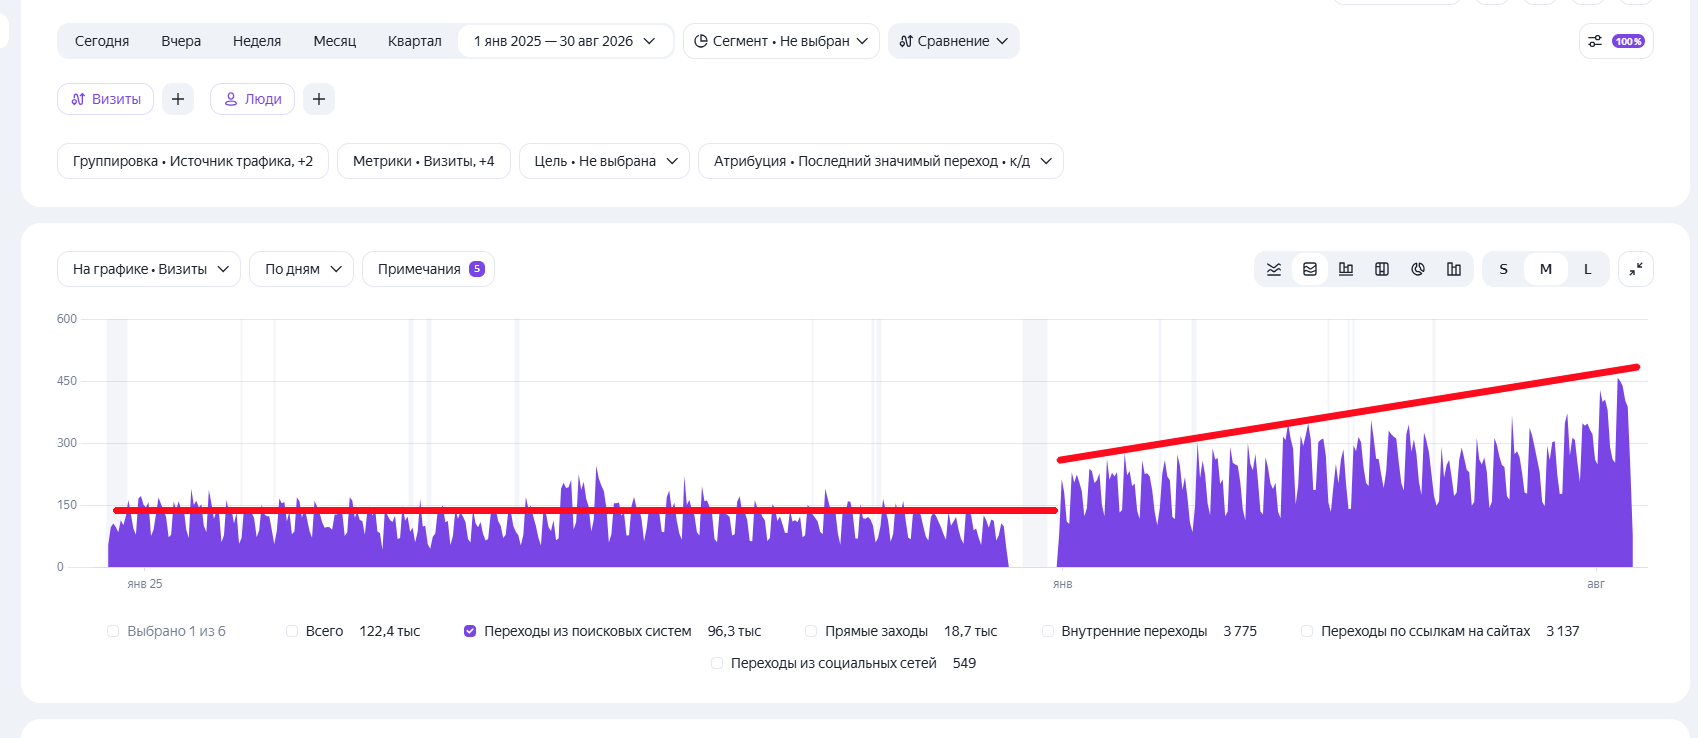
Task: Select the Неделя period tab
Action: click(x=257, y=41)
